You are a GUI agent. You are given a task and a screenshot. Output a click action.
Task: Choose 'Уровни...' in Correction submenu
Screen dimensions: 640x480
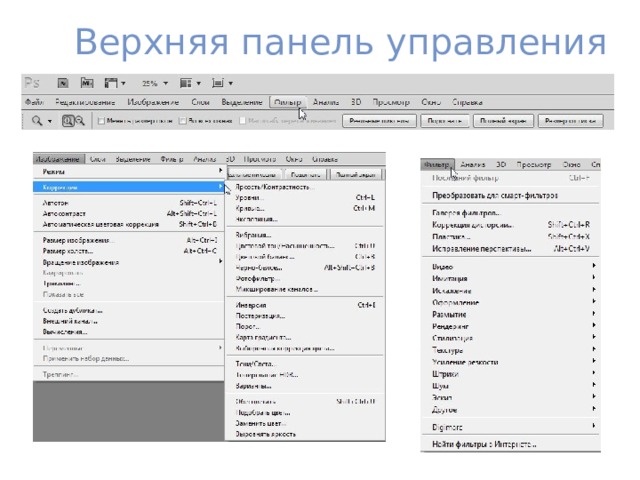point(249,198)
